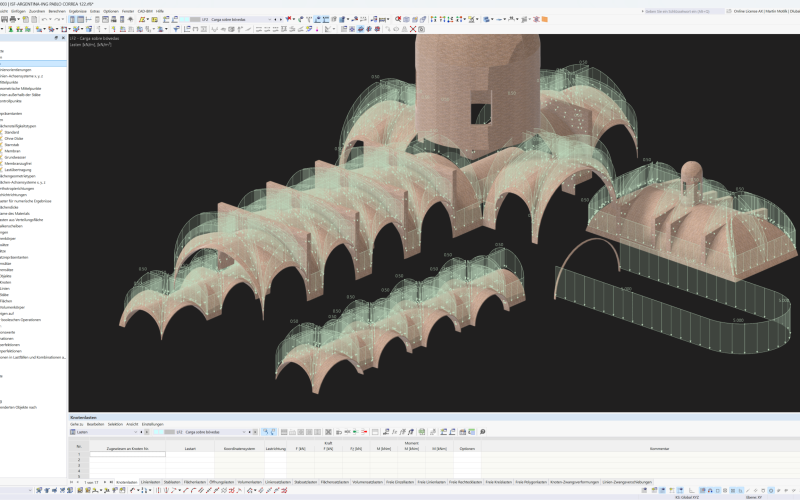The height and width of the screenshot is (500, 800).
Task: Toggle the second highlighted load values button in main toolbar
Action: click(325, 19)
